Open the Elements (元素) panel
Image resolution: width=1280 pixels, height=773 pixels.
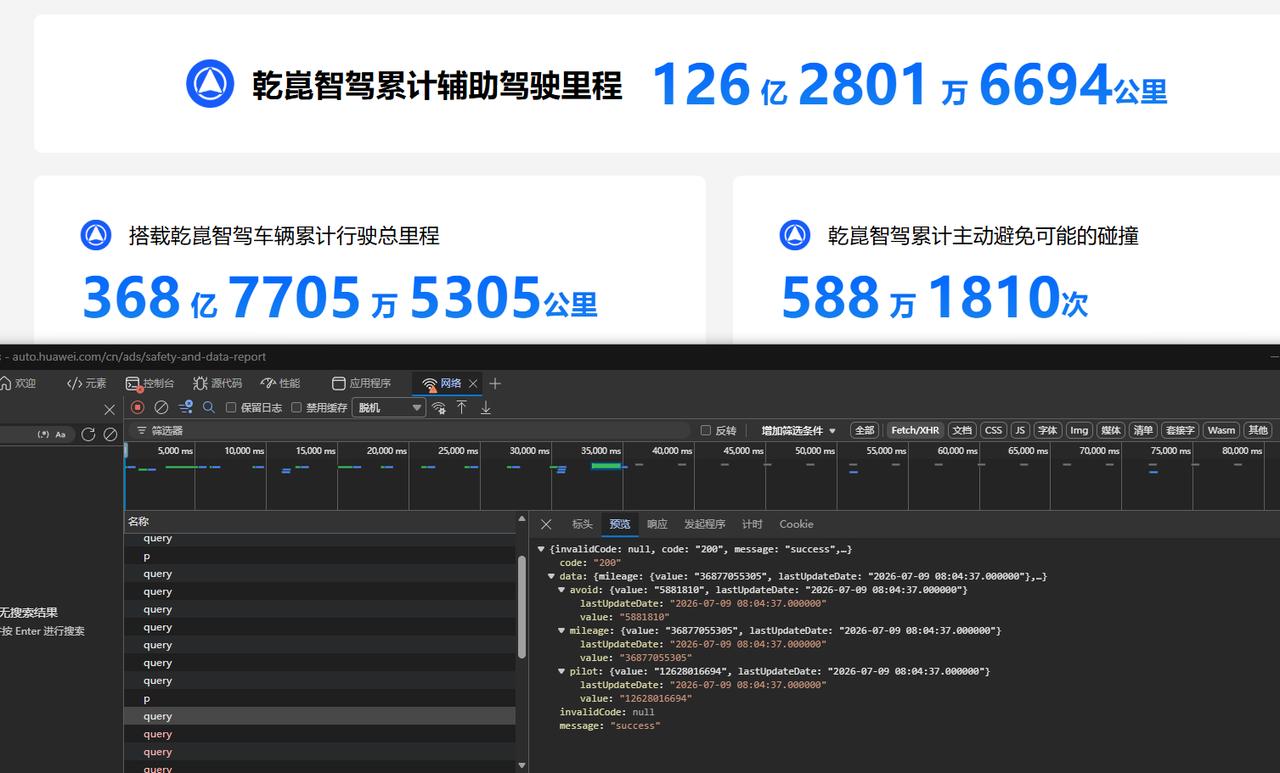pyautogui.click(x=86, y=383)
